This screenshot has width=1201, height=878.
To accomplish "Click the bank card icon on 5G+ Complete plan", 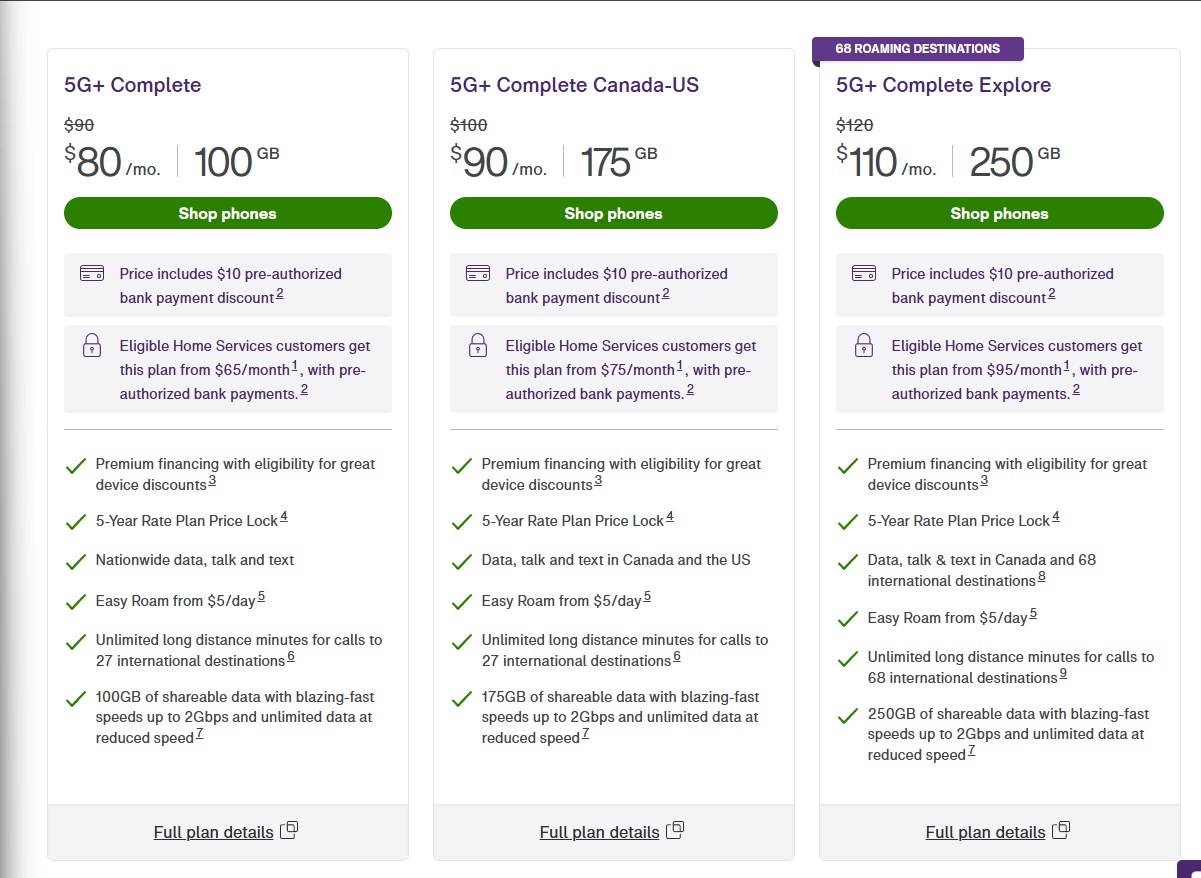I will (x=91, y=273).
